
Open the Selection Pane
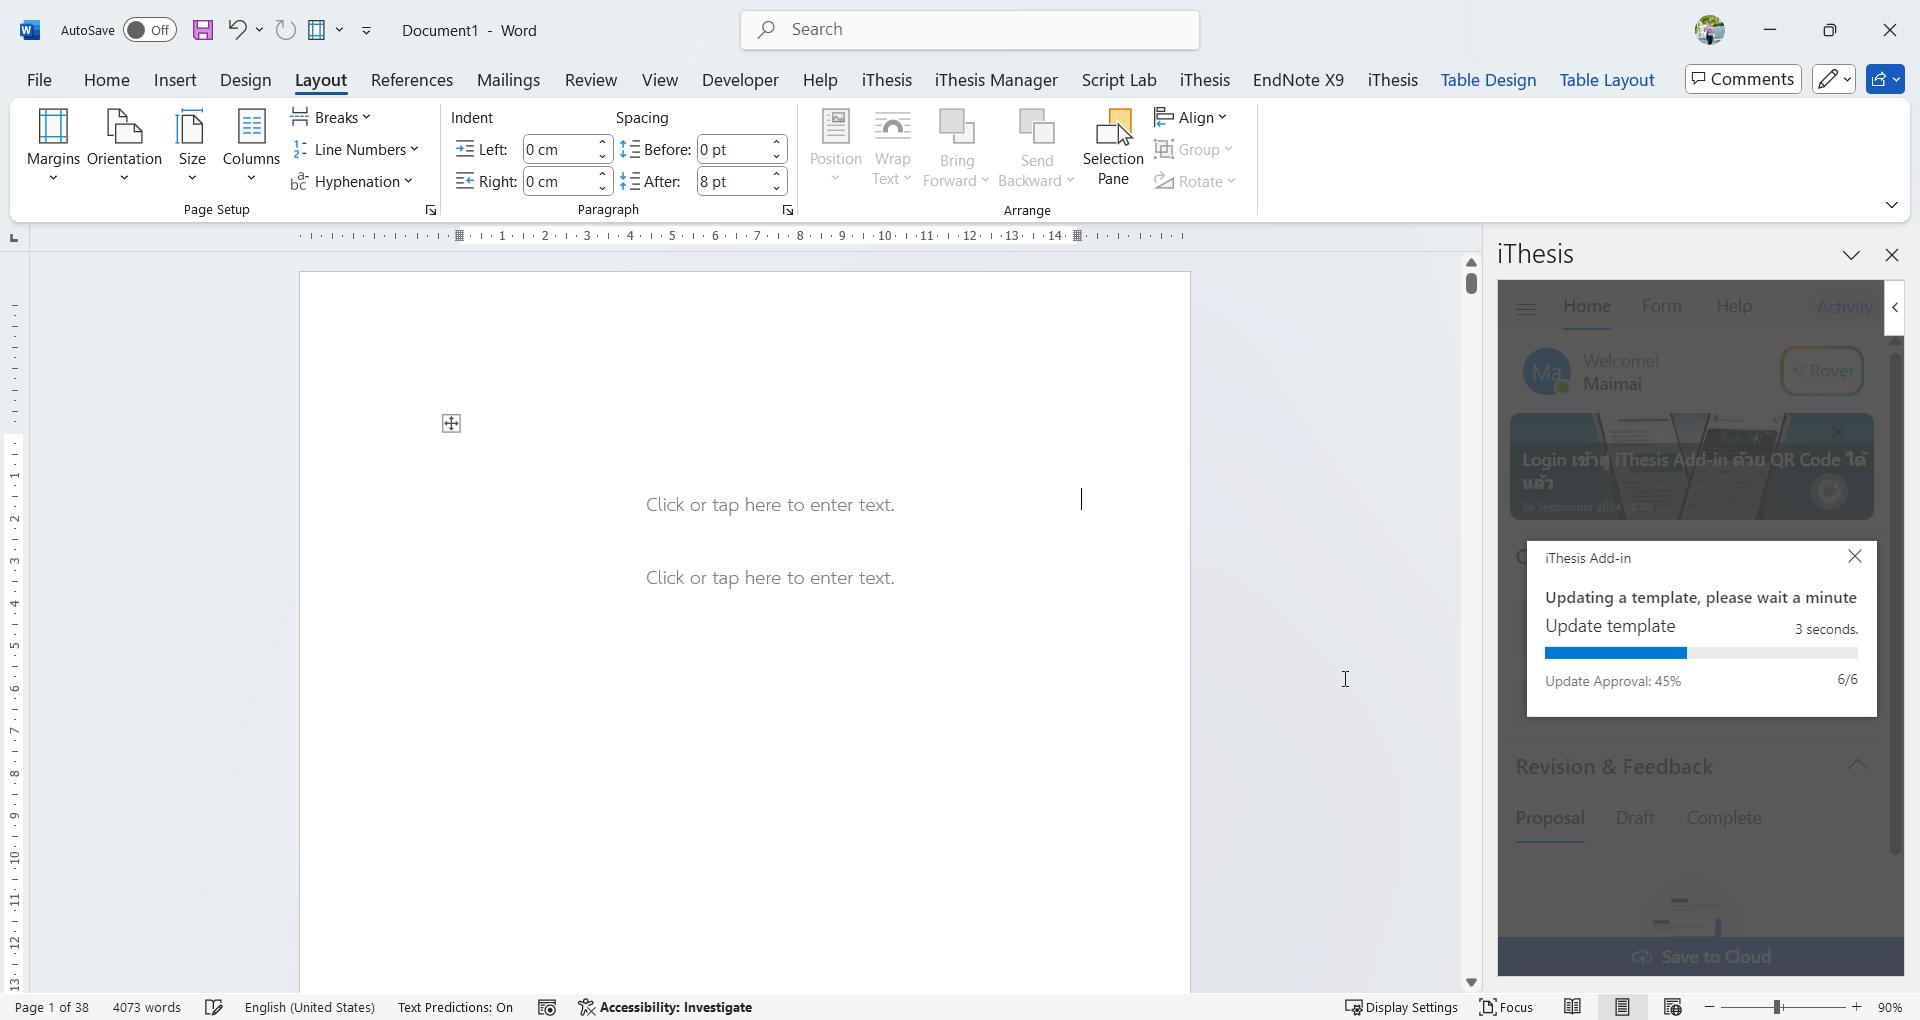pyautogui.click(x=1113, y=148)
